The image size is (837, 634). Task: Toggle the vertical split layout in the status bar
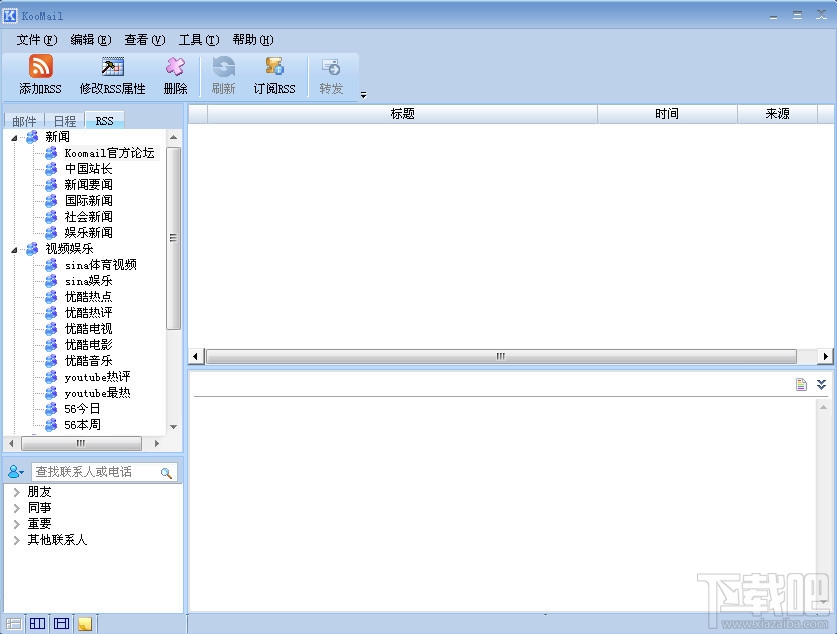tap(36, 622)
